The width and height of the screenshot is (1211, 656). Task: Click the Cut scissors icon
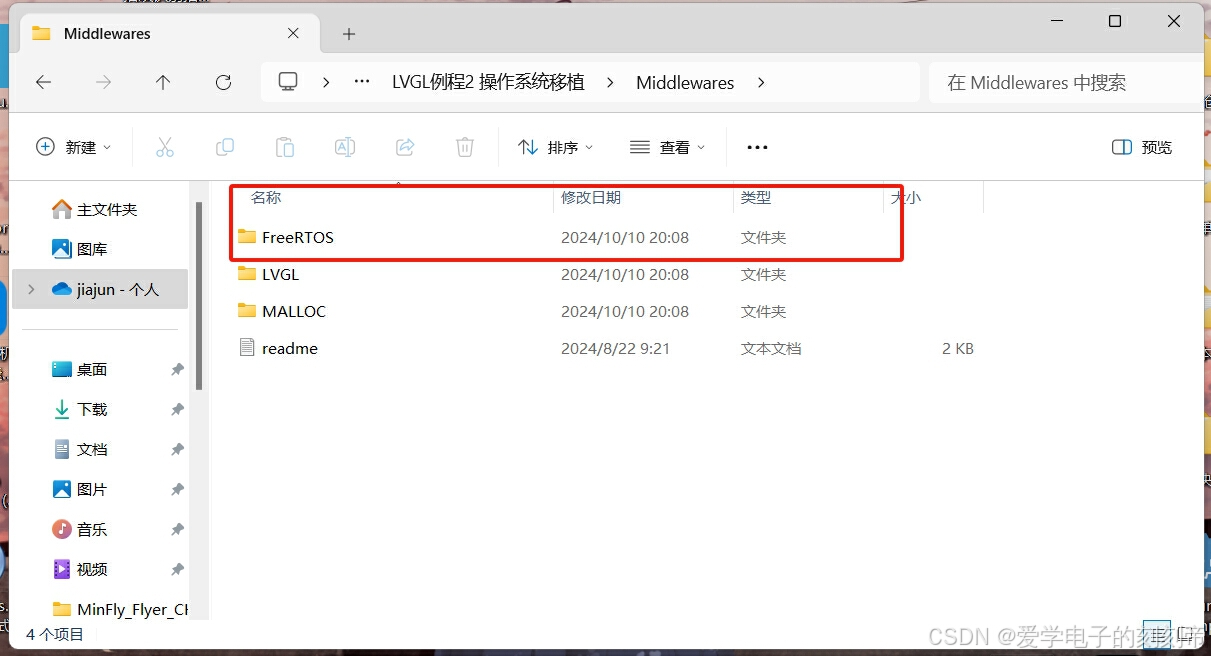[165, 147]
